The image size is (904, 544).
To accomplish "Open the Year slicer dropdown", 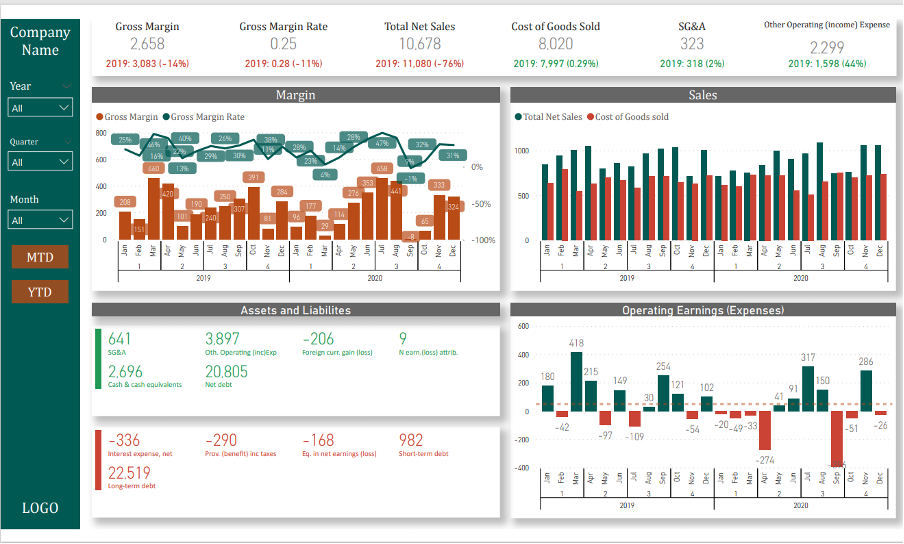I will click(x=40, y=107).
